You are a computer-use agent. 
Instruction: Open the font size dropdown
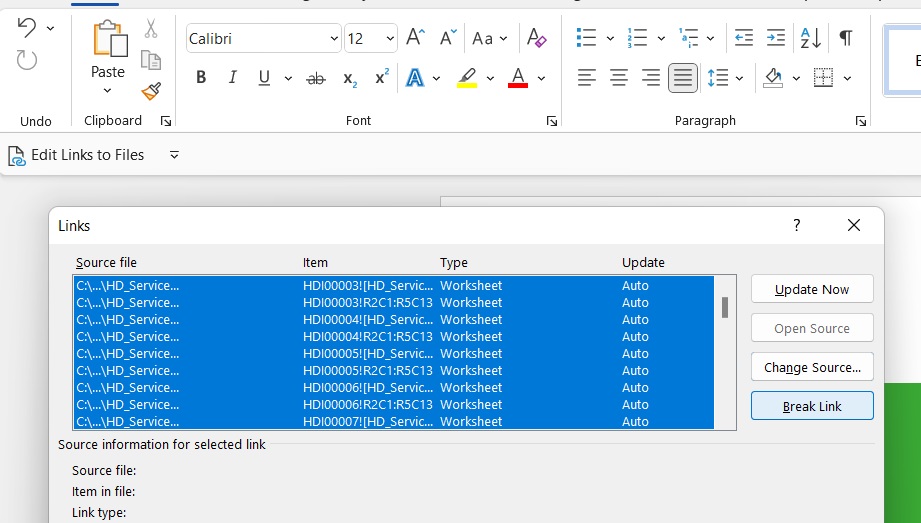click(390, 39)
